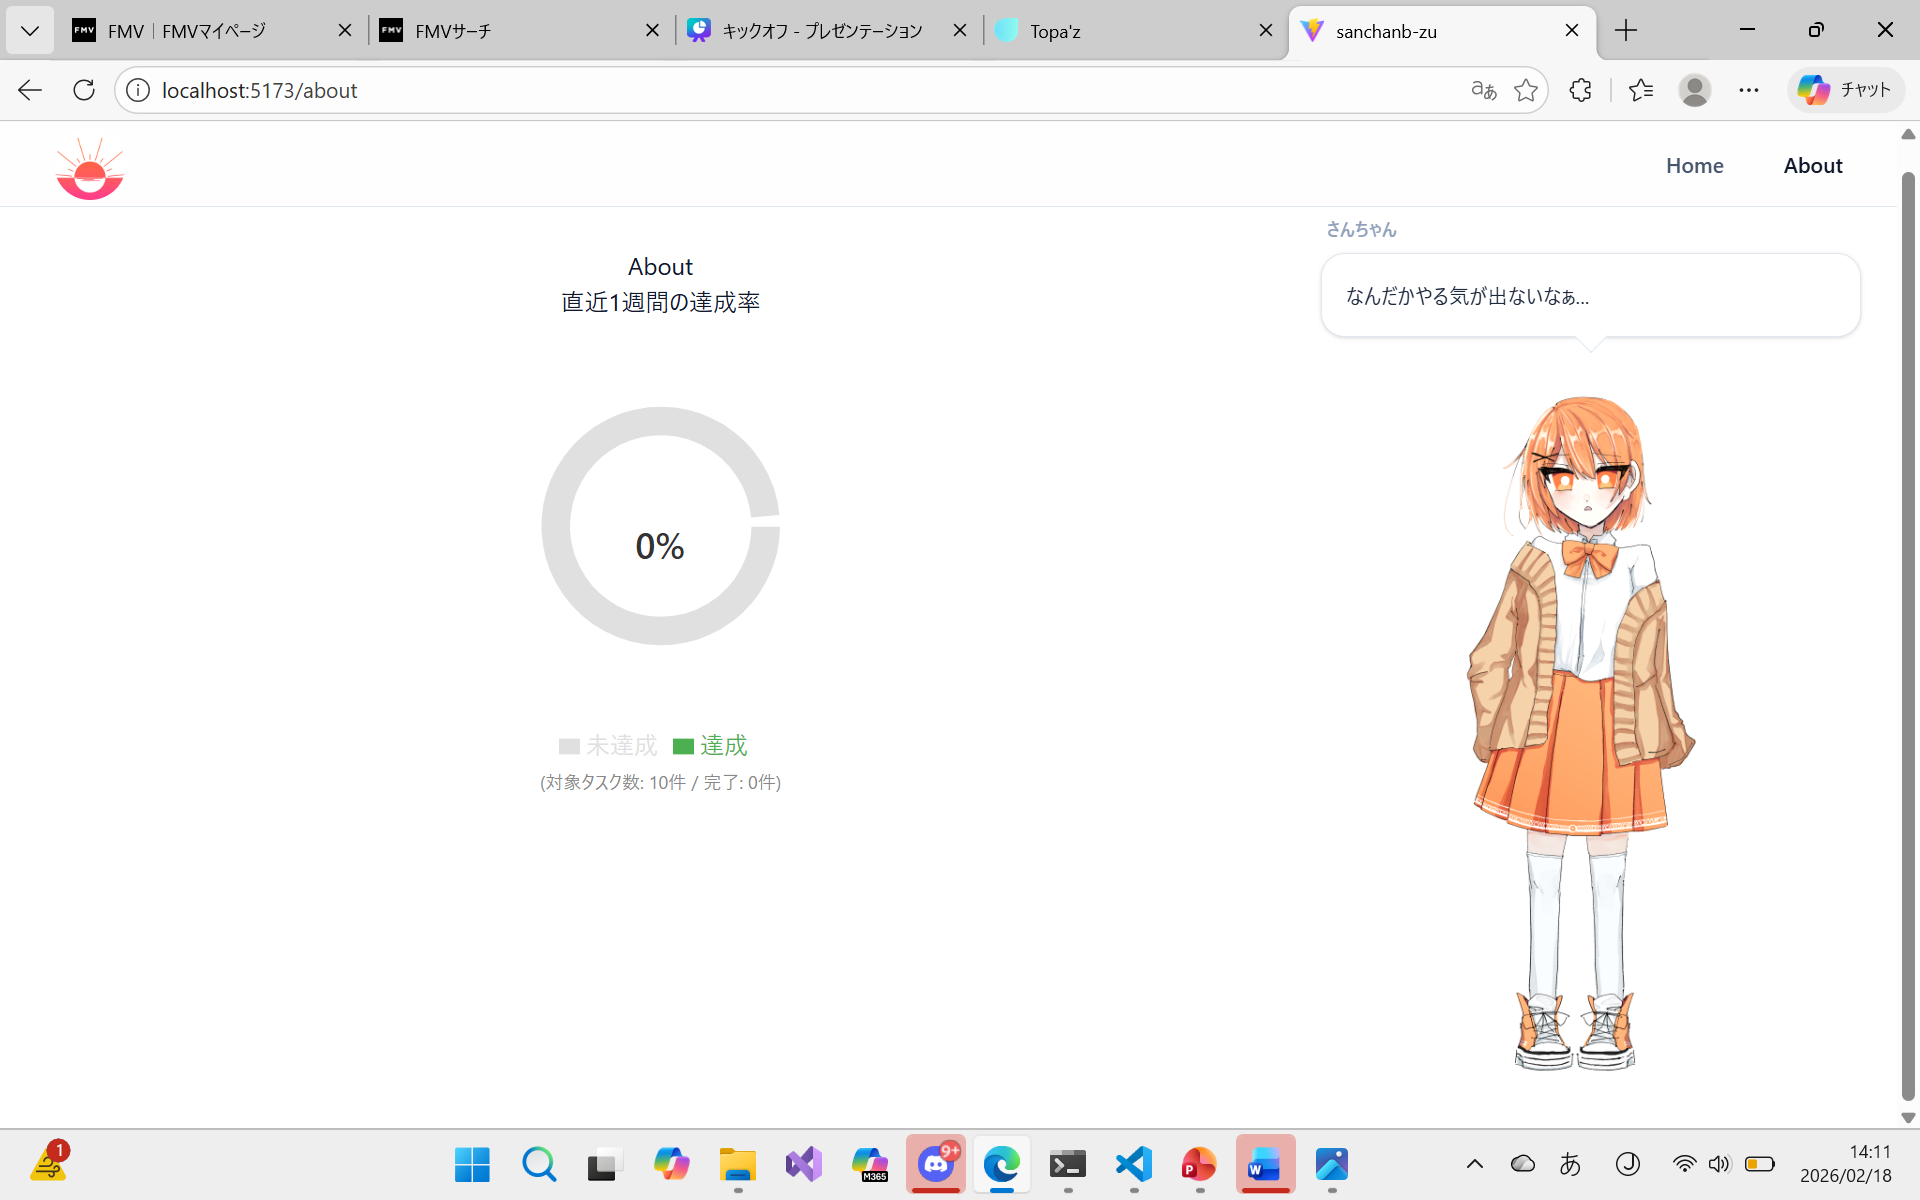The width and height of the screenshot is (1920, 1200).
Task: Expand the tab search dropdown
Action: tap(30, 31)
